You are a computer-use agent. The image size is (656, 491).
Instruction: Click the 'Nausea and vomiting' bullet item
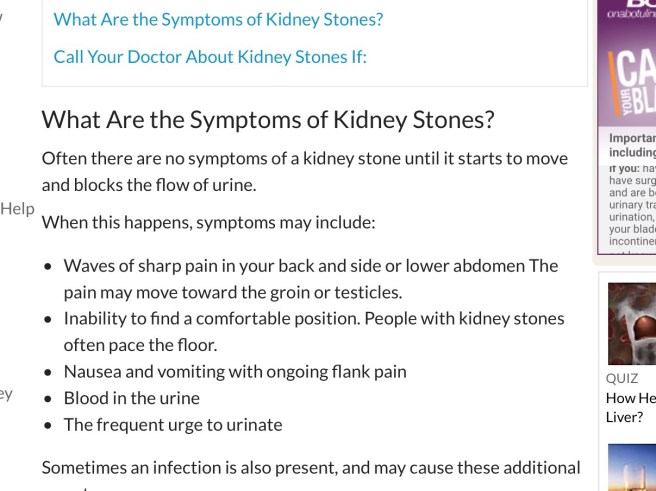coord(235,371)
